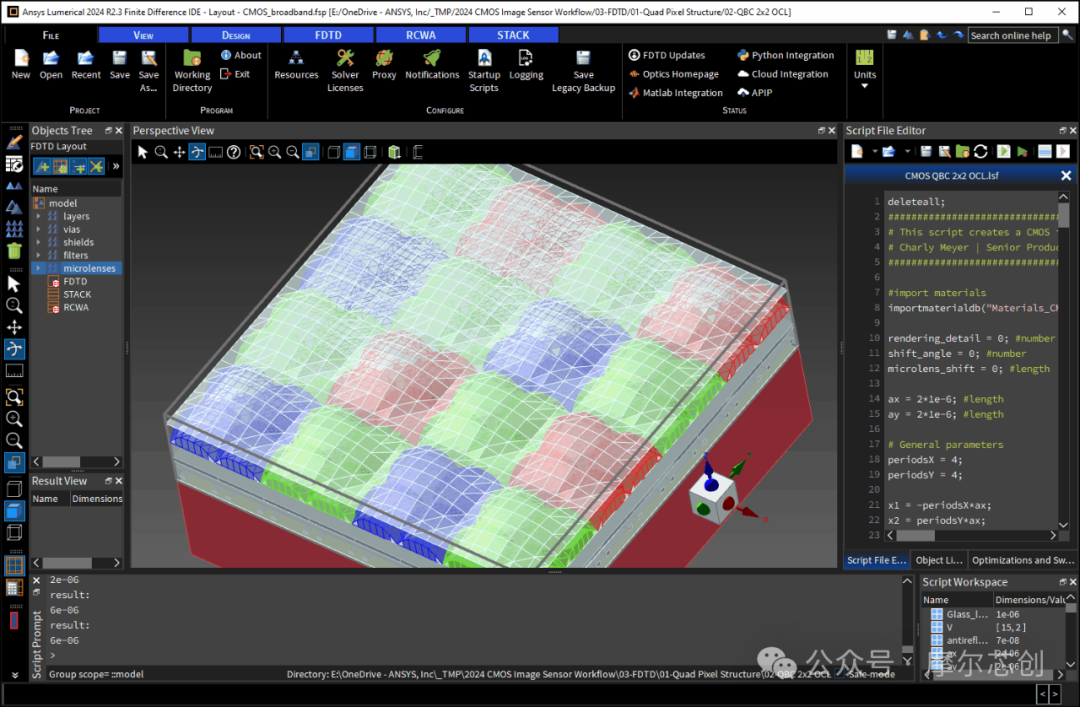Image resolution: width=1080 pixels, height=707 pixels.
Task: Open the Proxy settings
Action: point(384,65)
